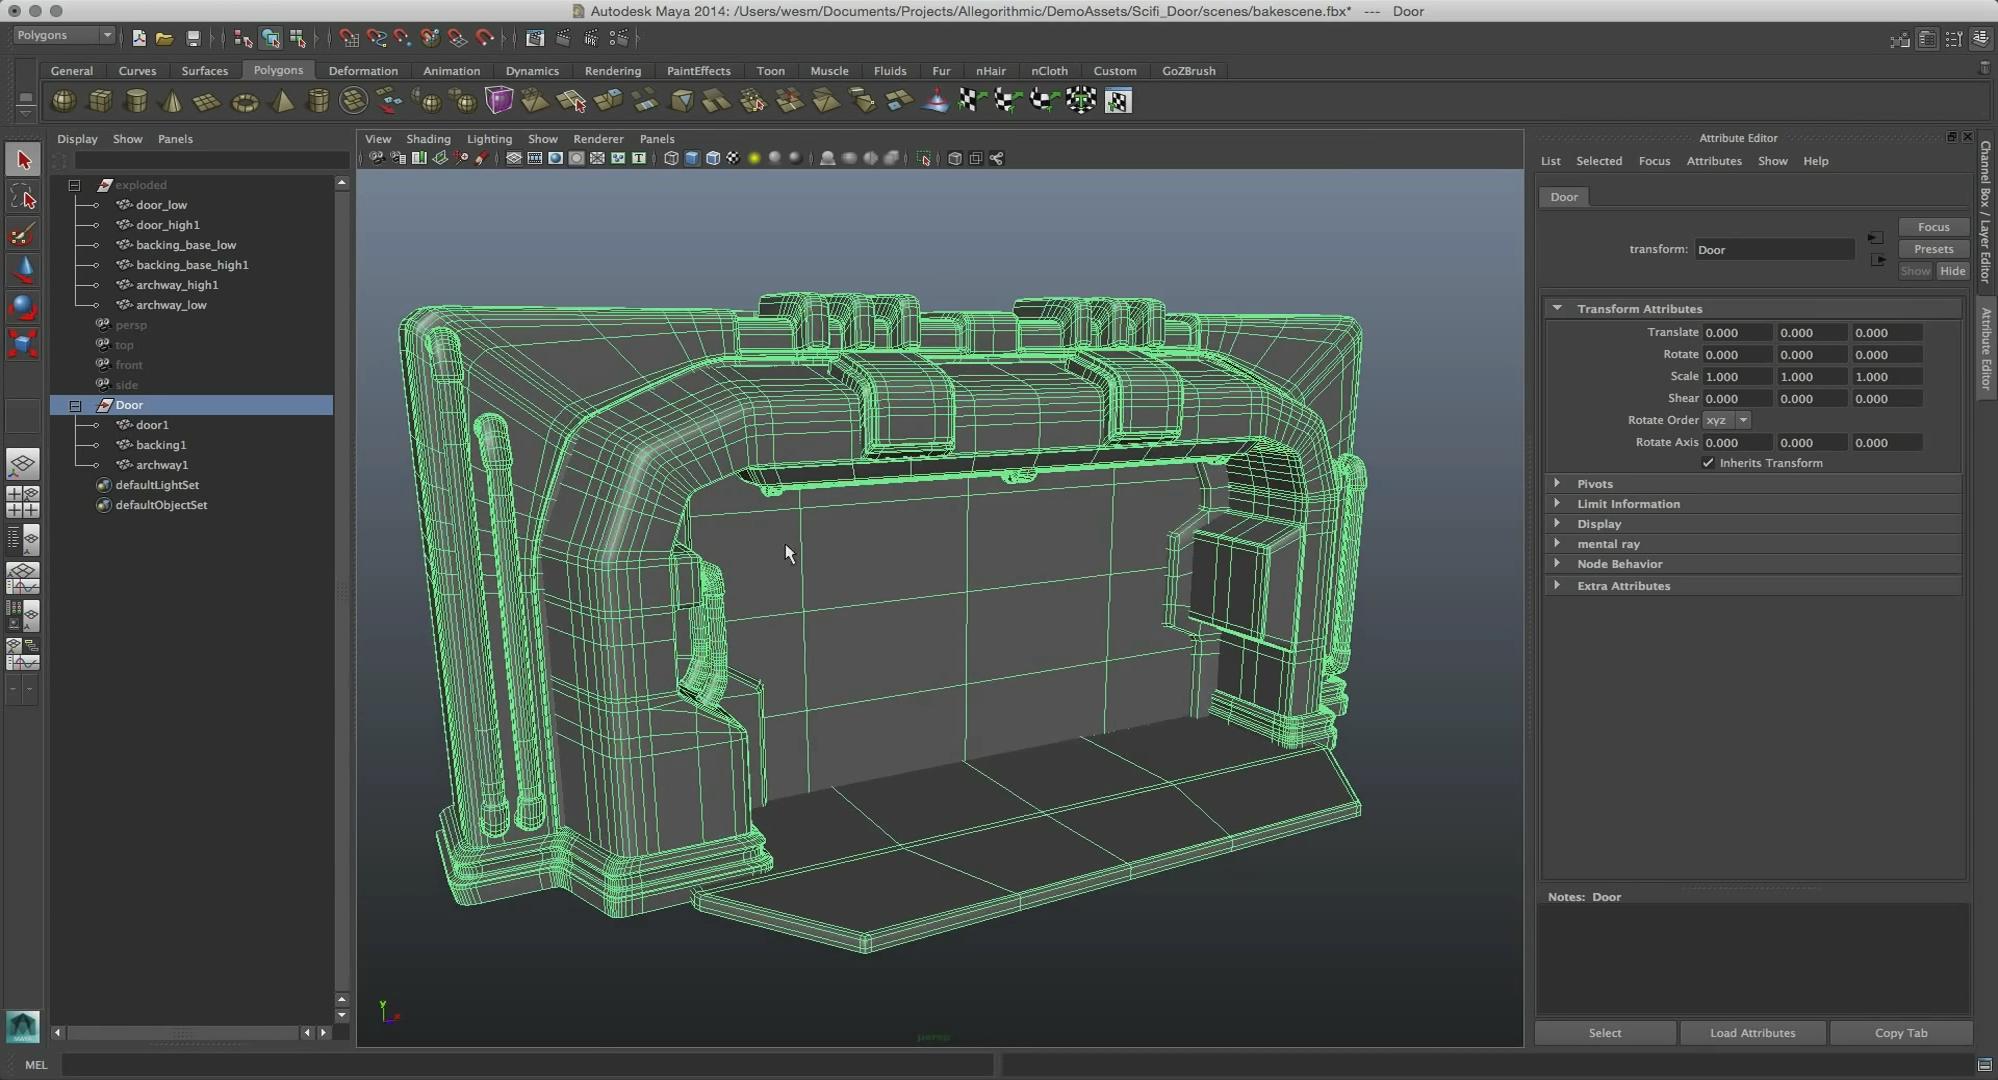
Task: Open the viewport Shading menu
Action: tap(428, 139)
